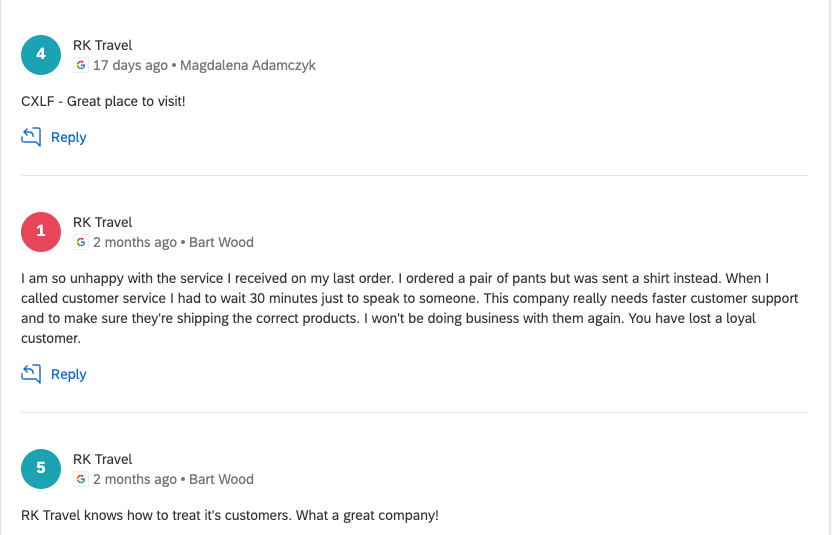This screenshot has width=832, height=535.
Task: Click the red 1-star rating badge
Action: (x=41, y=232)
